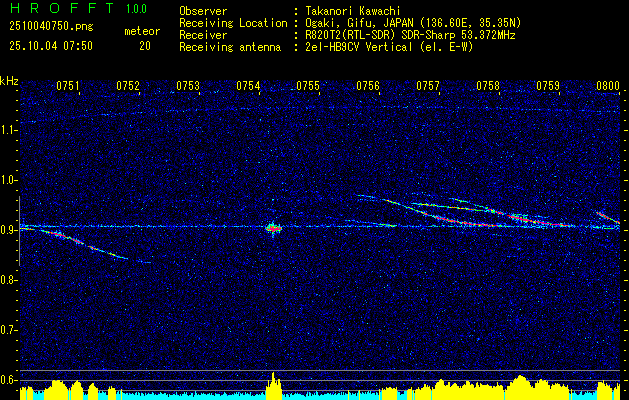The width and height of the screenshot is (629, 400).
Task: Click the 0751 time marker
Action: pos(68,86)
